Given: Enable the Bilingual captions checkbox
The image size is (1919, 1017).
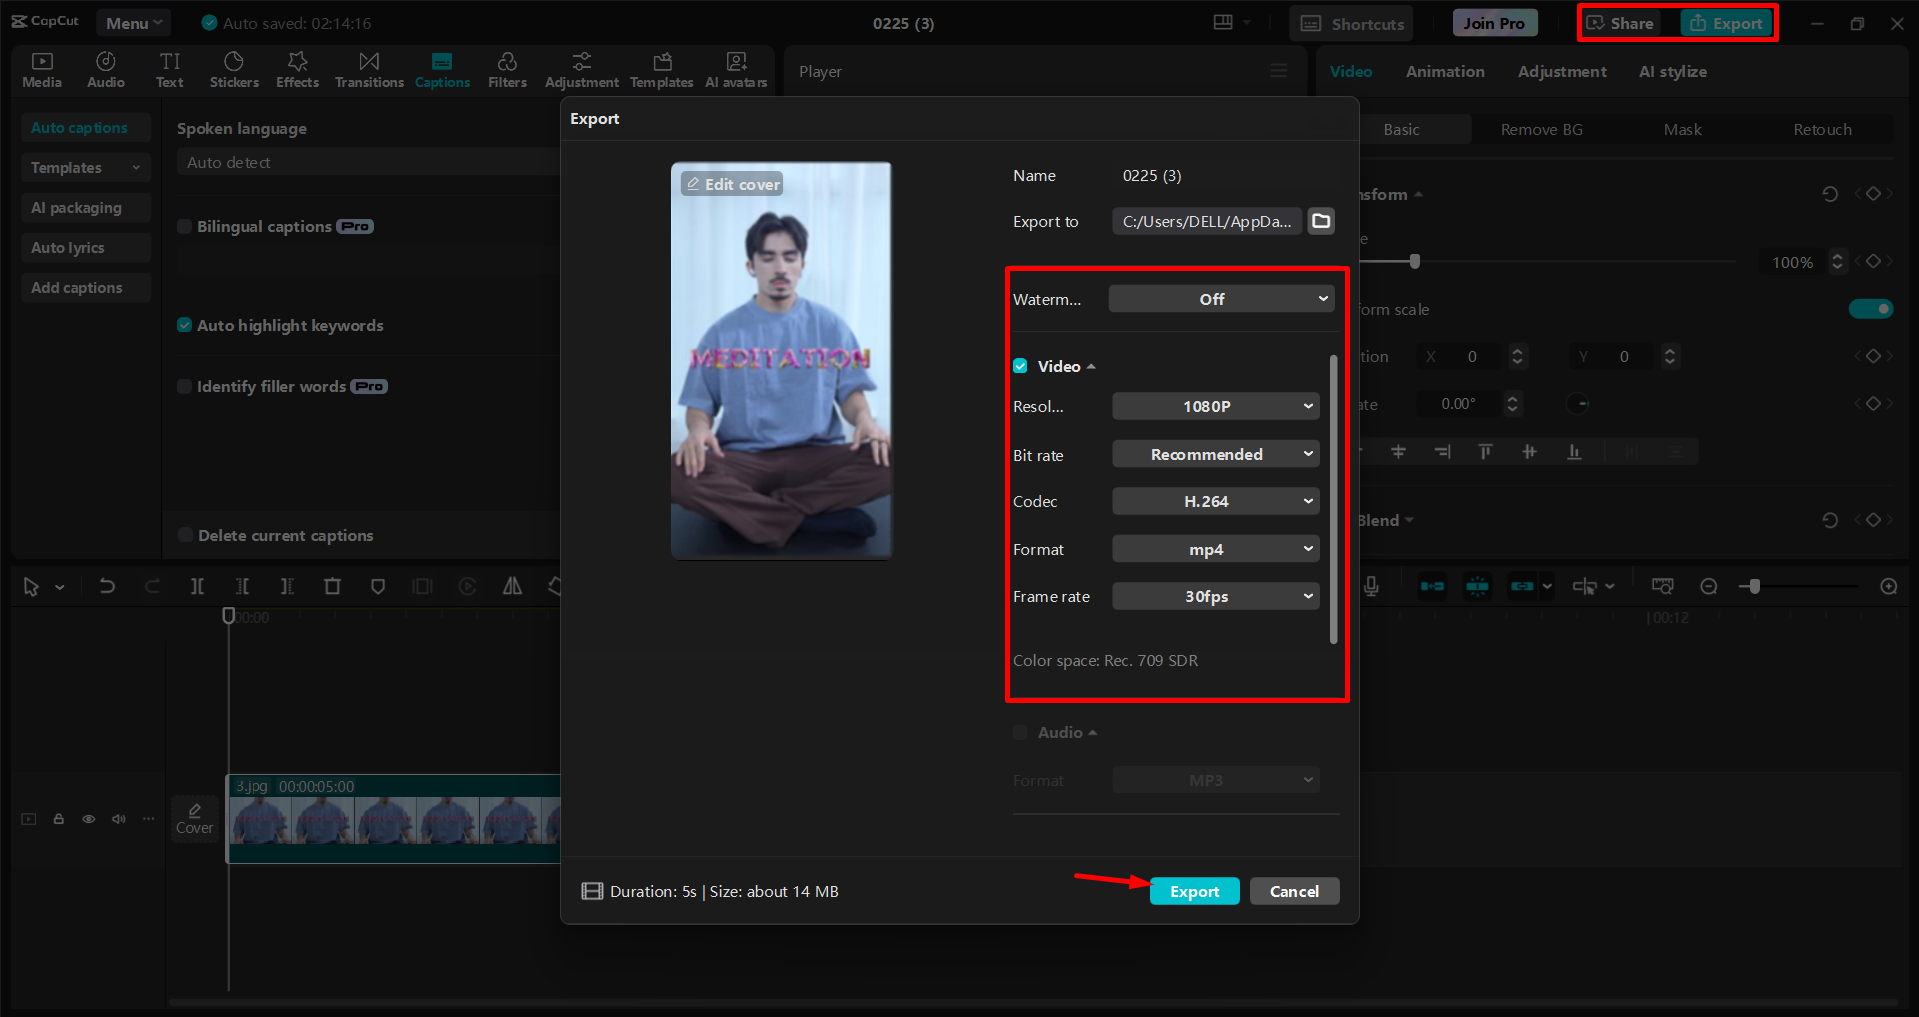Looking at the screenshot, I should pos(185,226).
